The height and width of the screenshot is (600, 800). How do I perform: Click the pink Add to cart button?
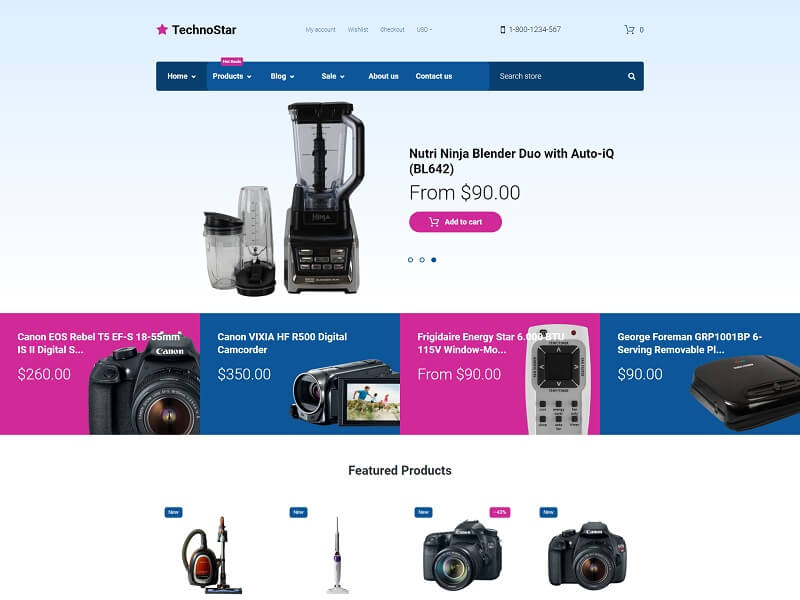pos(455,222)
